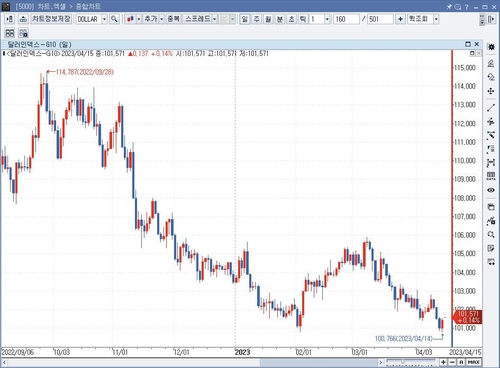The height and width of the screenshot is (368, 500).
Task: Open the chart settings gear icon
Action: [x=491, y=47]
